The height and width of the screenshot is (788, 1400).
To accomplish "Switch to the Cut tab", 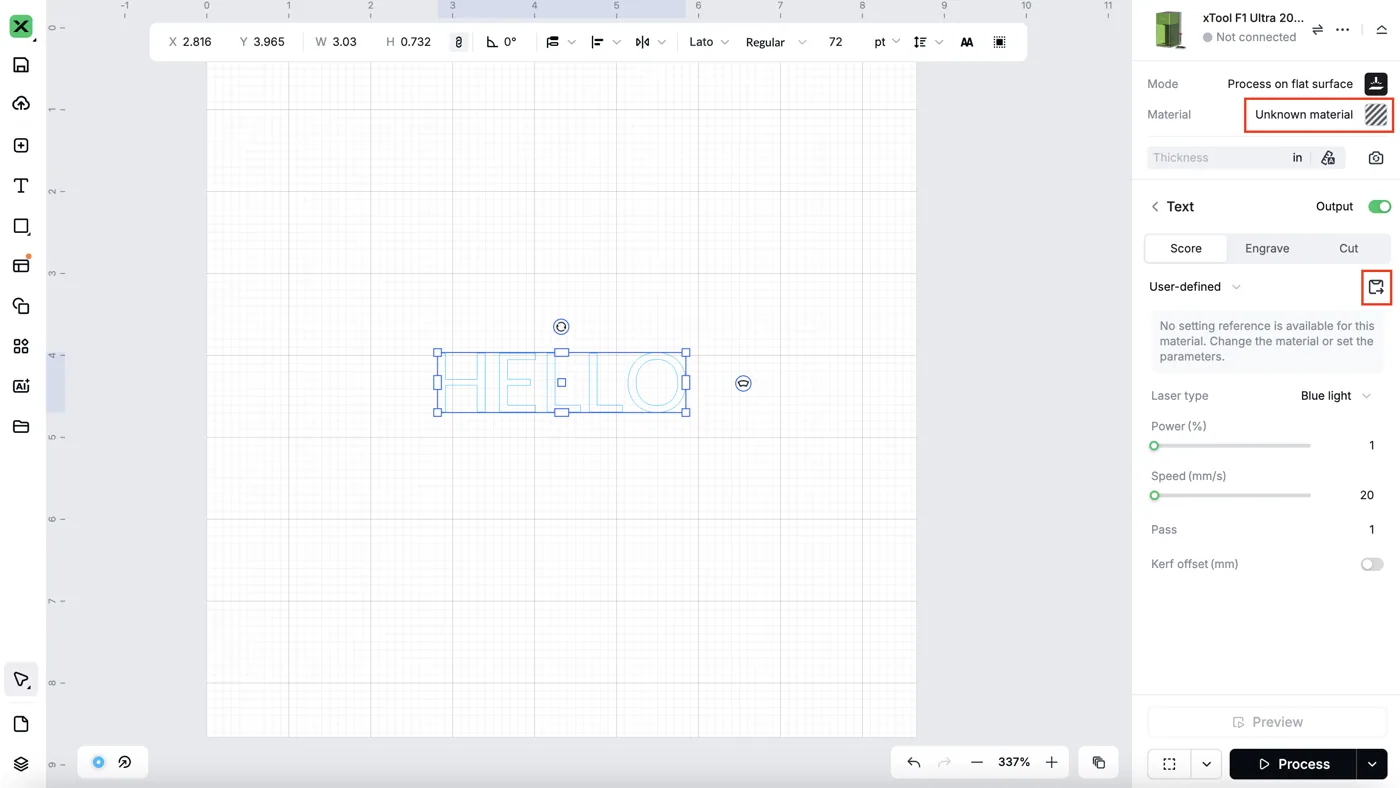I will 1348,248.
